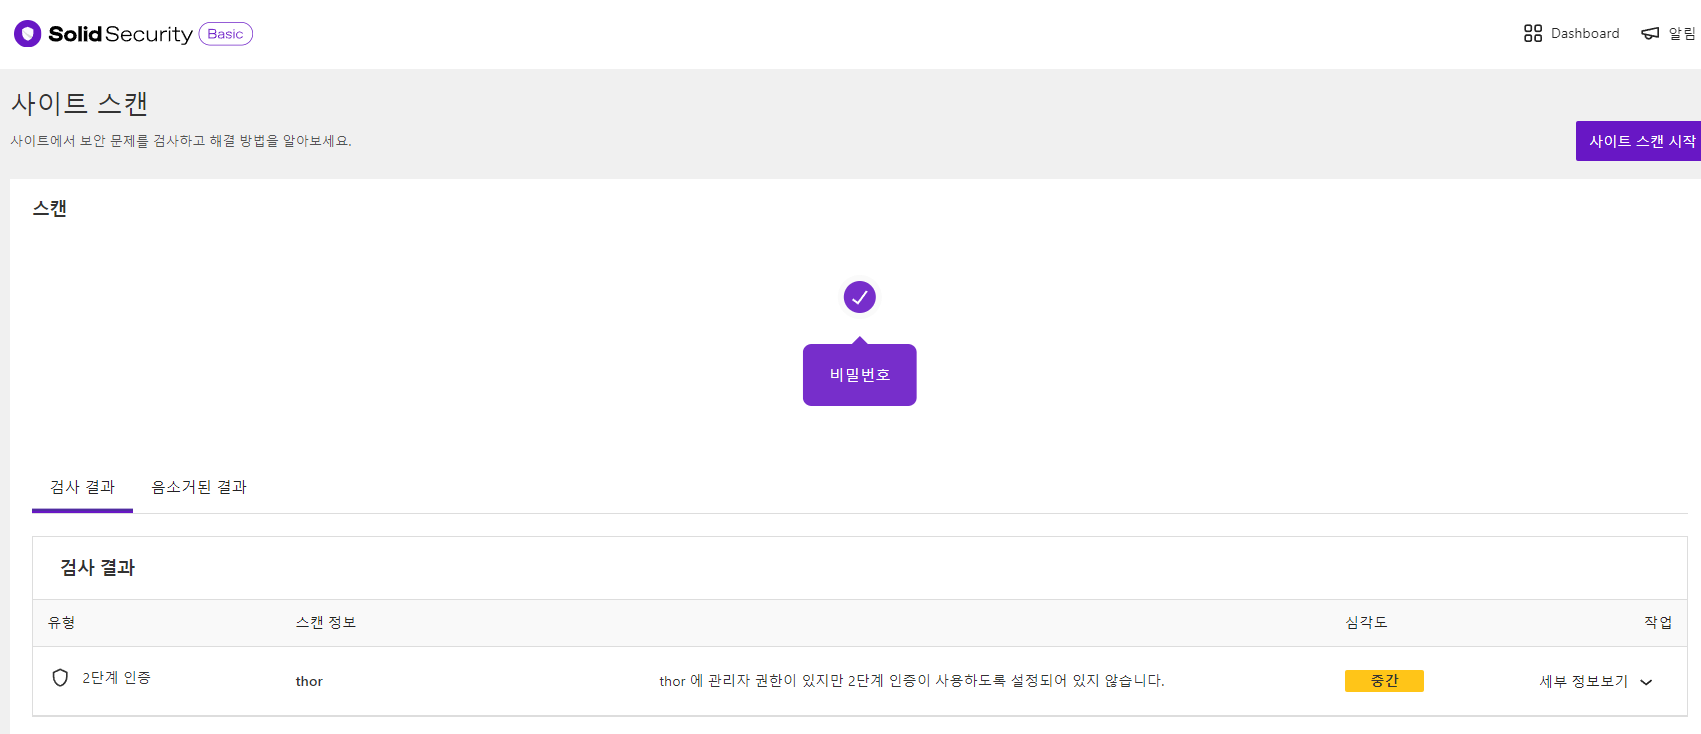Click the megaphone notifications icon
Image resolution: width=1701 pixels, height=734 pixels.
point(1650,33)
